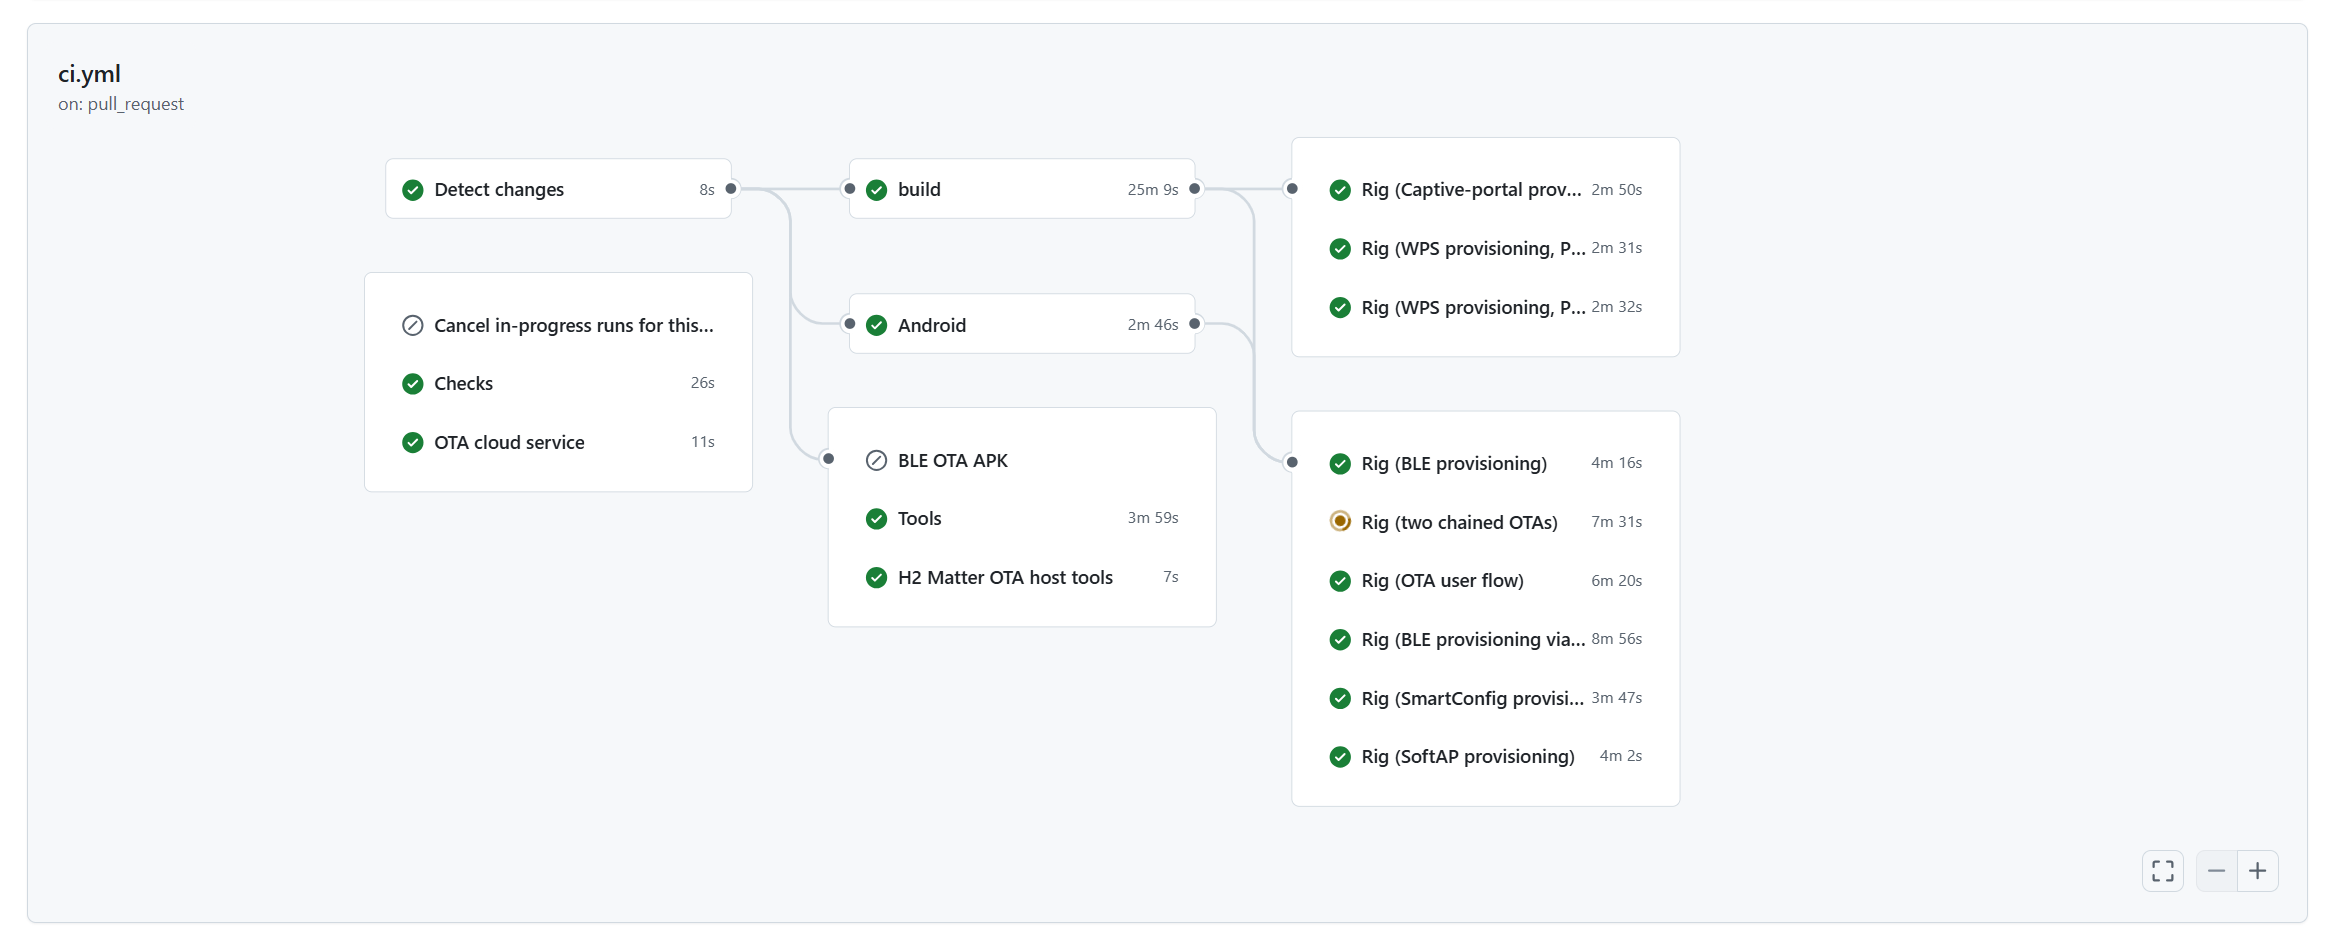2326x939 pixels.
Task: Click the Android job success check icon
Action: [876, 325]
